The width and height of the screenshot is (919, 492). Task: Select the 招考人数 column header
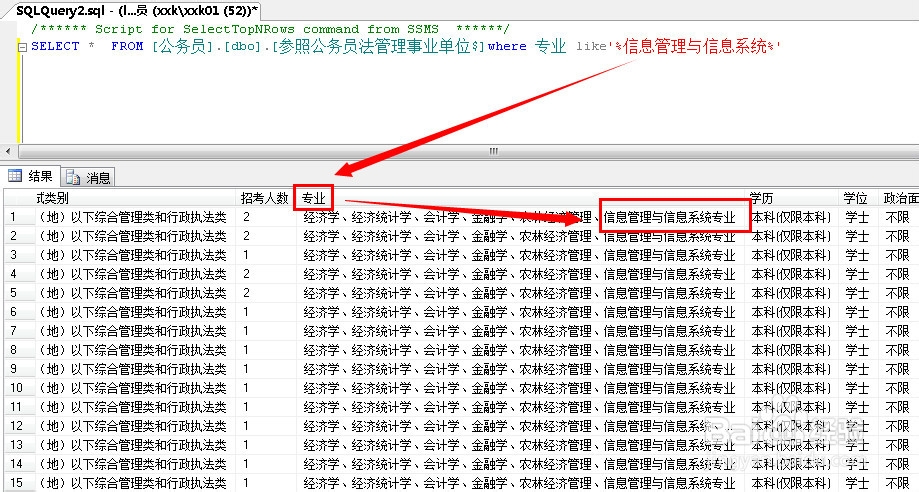pyautogui.click(x=265, y=198)
